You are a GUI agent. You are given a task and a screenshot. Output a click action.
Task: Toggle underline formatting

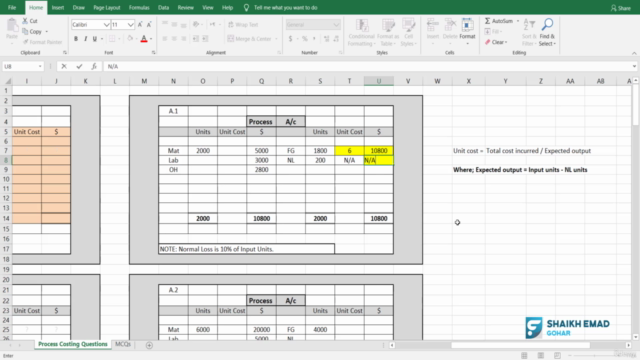pyautogui.click(x=95, y=39)
